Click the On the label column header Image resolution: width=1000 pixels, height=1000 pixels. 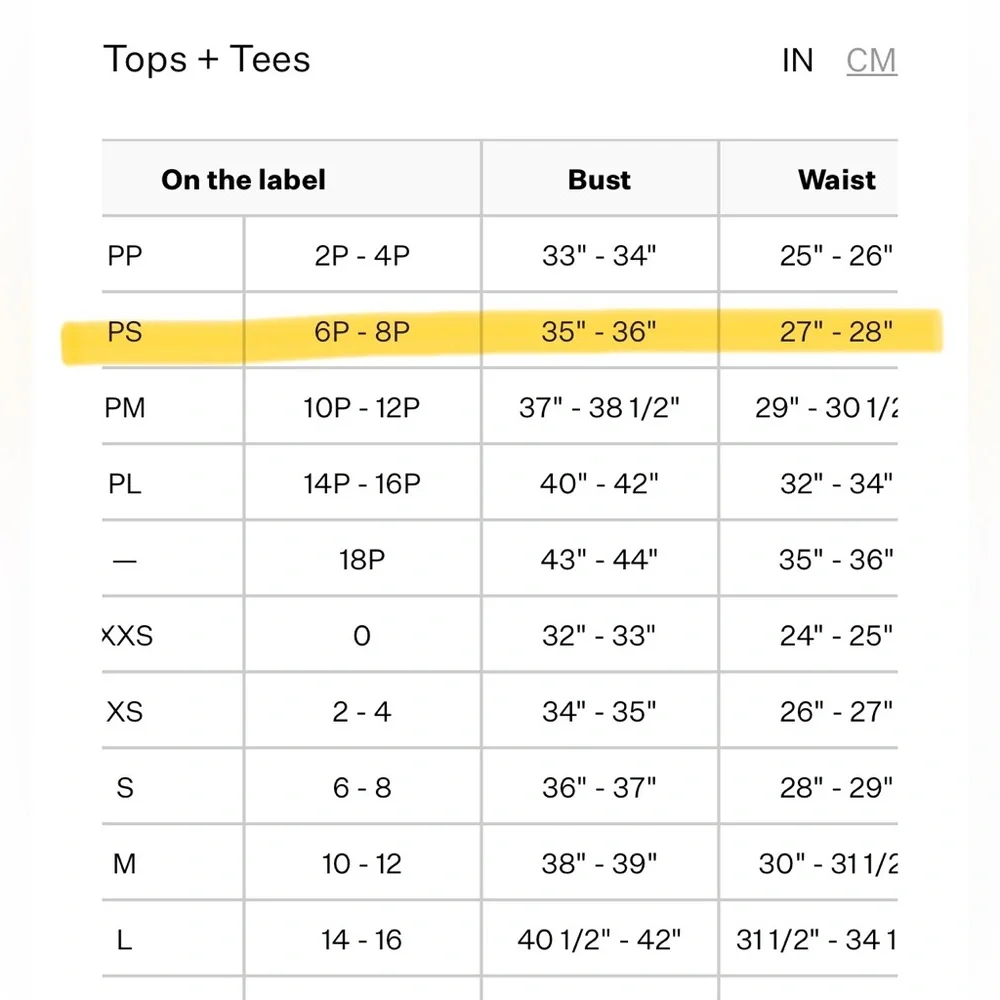click(243, 180)
